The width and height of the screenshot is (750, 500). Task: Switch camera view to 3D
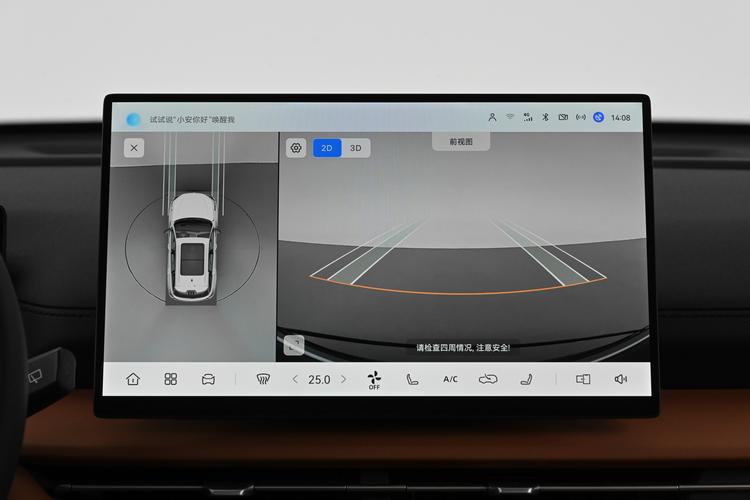[356, 148]
